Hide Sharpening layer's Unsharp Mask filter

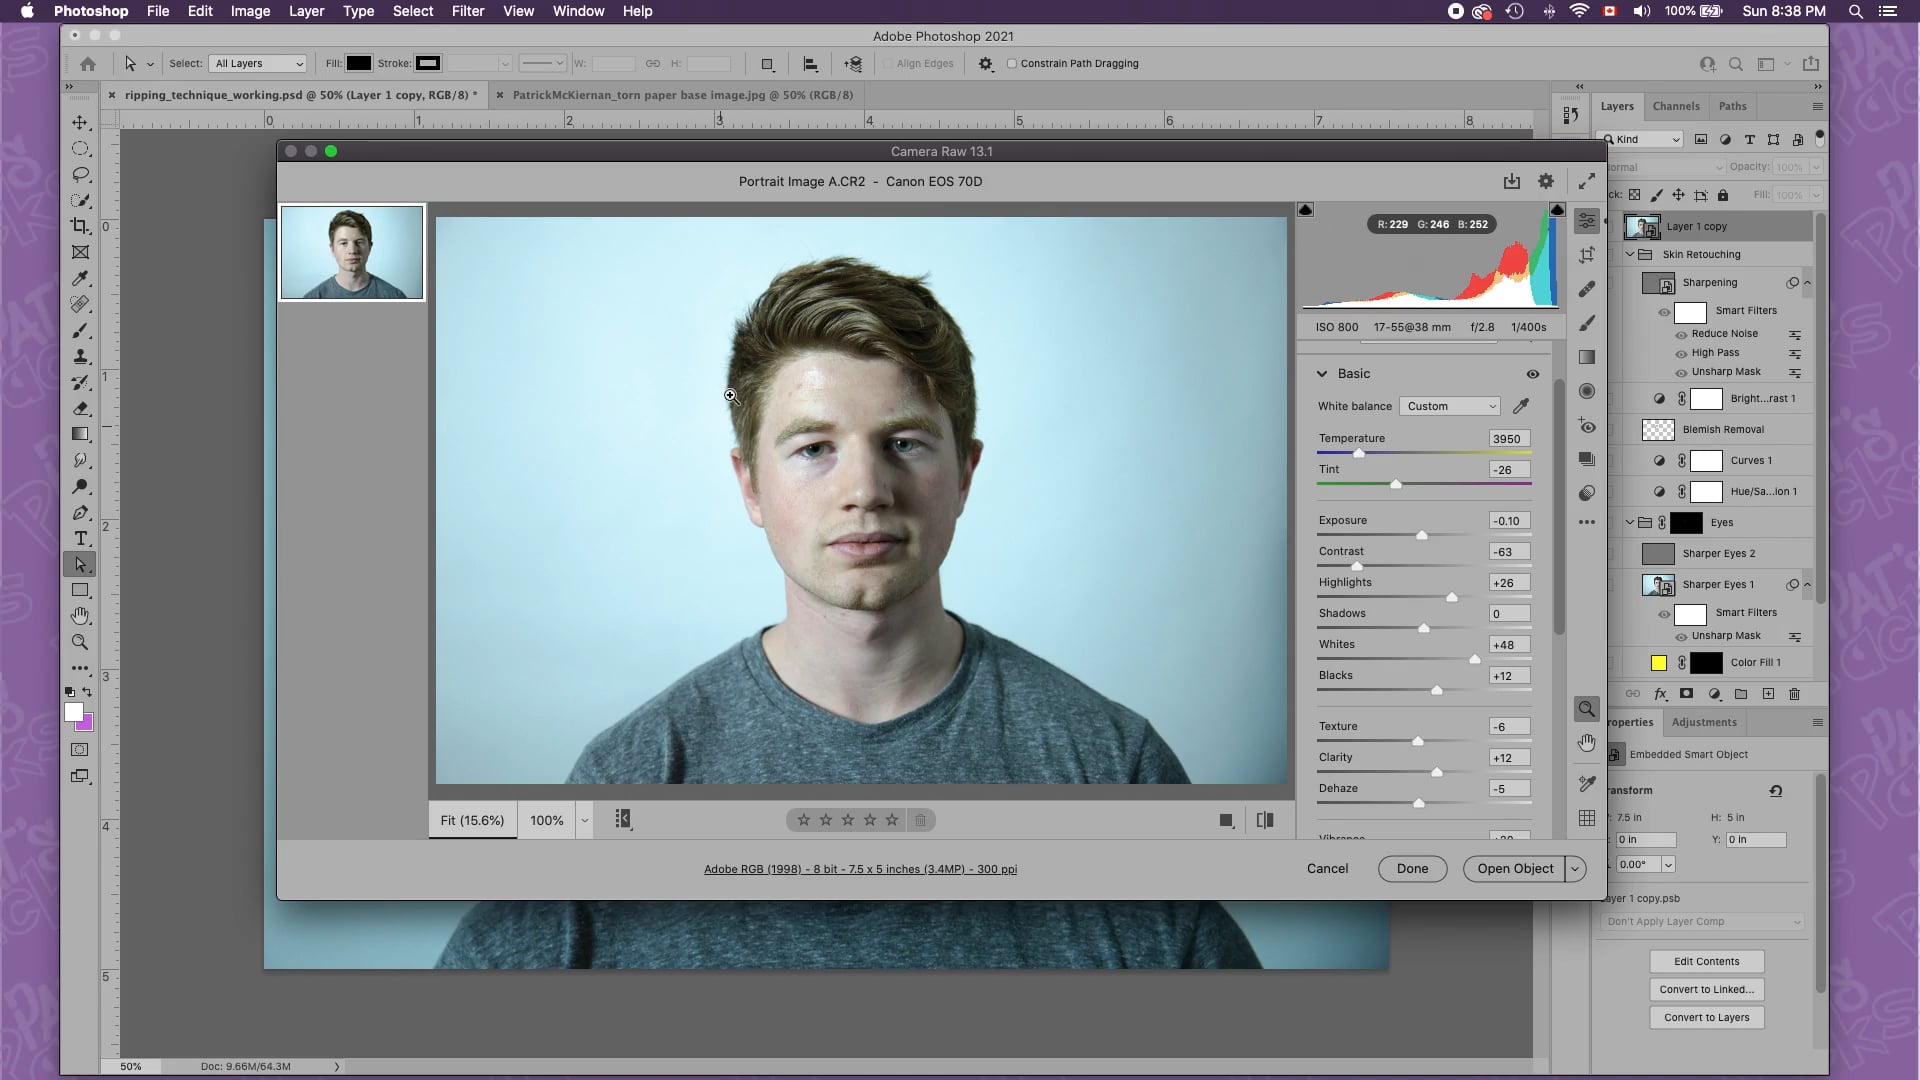click(x=1681, y=373)
